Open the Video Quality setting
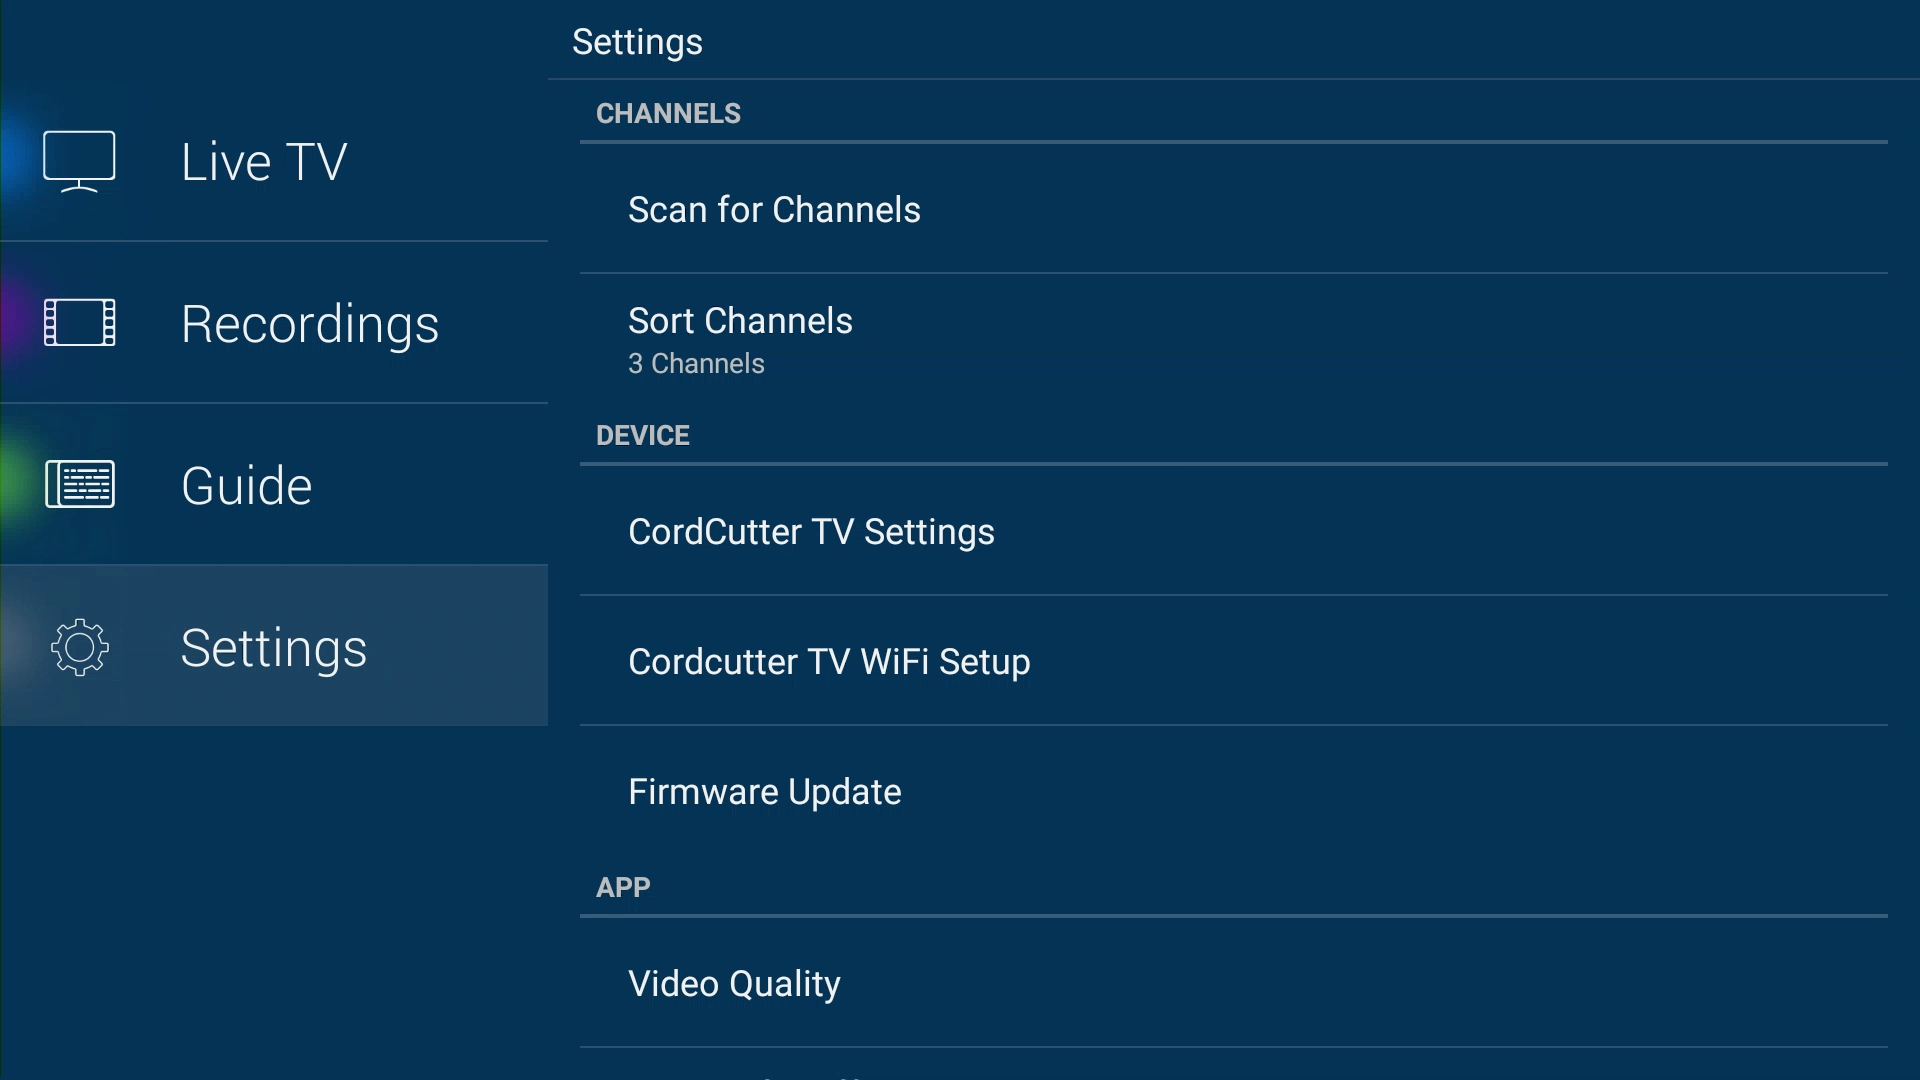The image size is (1920, 1080). 733,984
